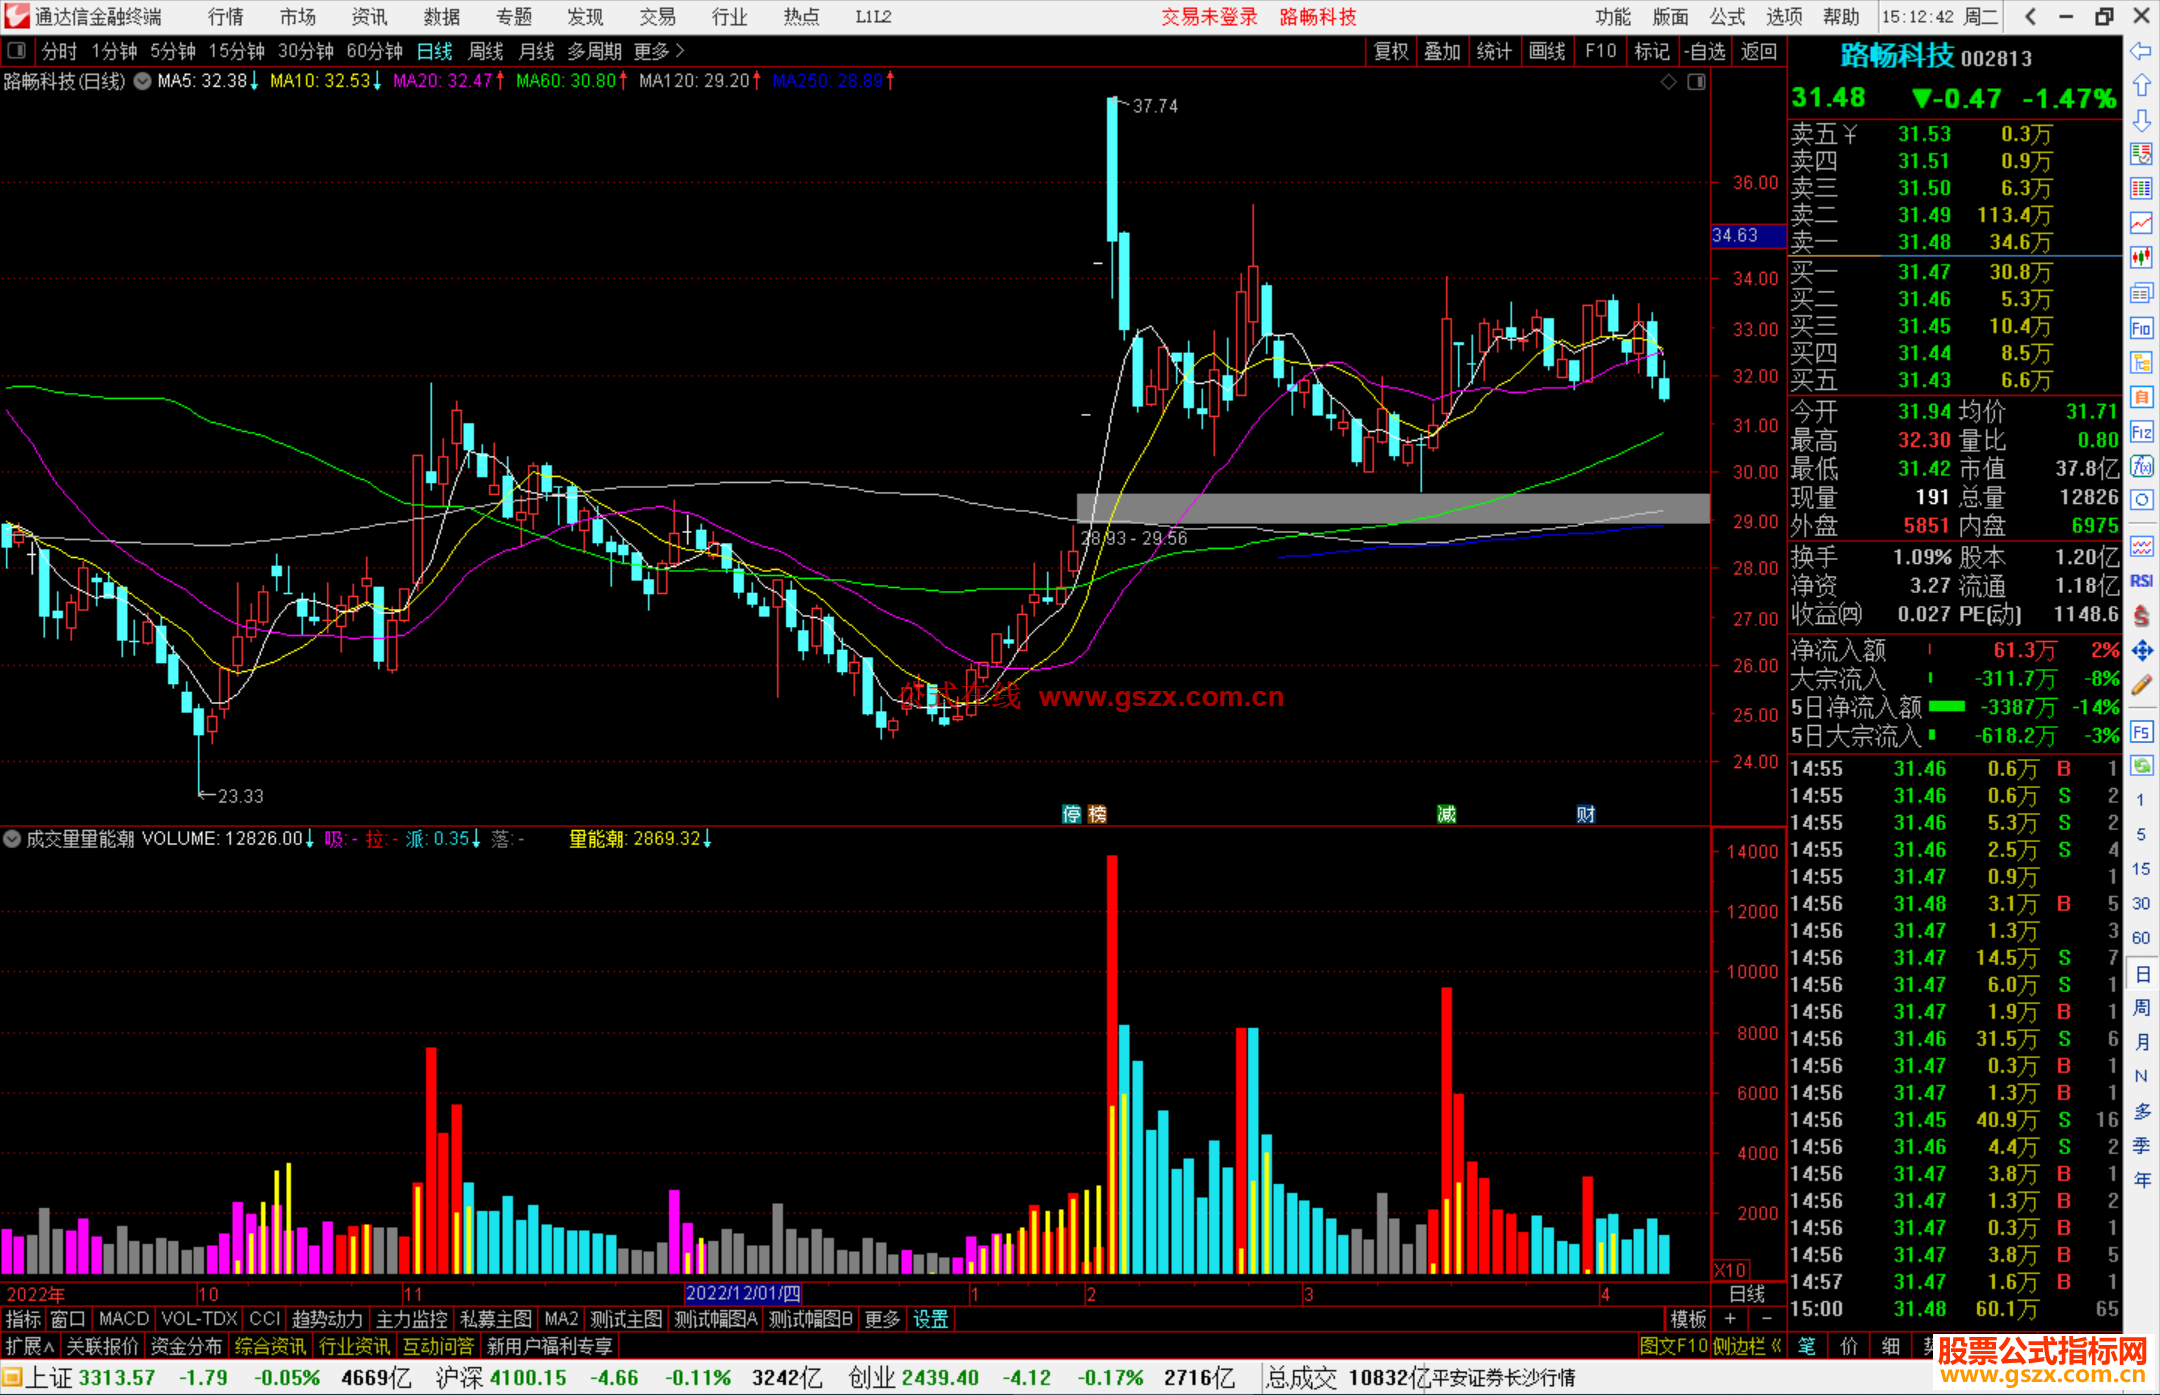Image resolution: width=2160 pixels, height=1395 pixels.
Task: Click the gray 28.93-29.56 price band
Action: coord(1392,508)
